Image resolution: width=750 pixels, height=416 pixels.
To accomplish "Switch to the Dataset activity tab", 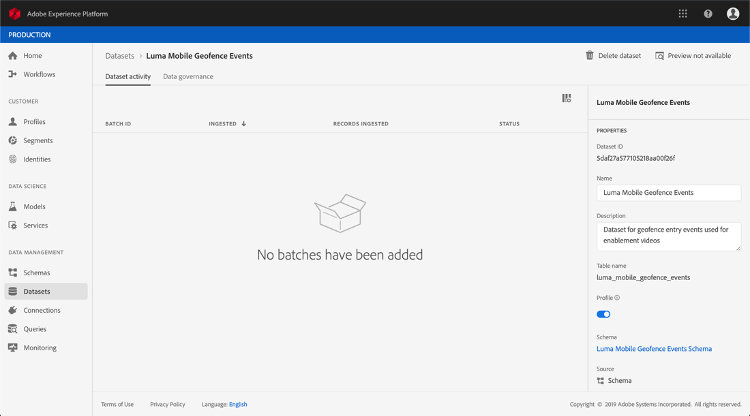I will (128, 77).
